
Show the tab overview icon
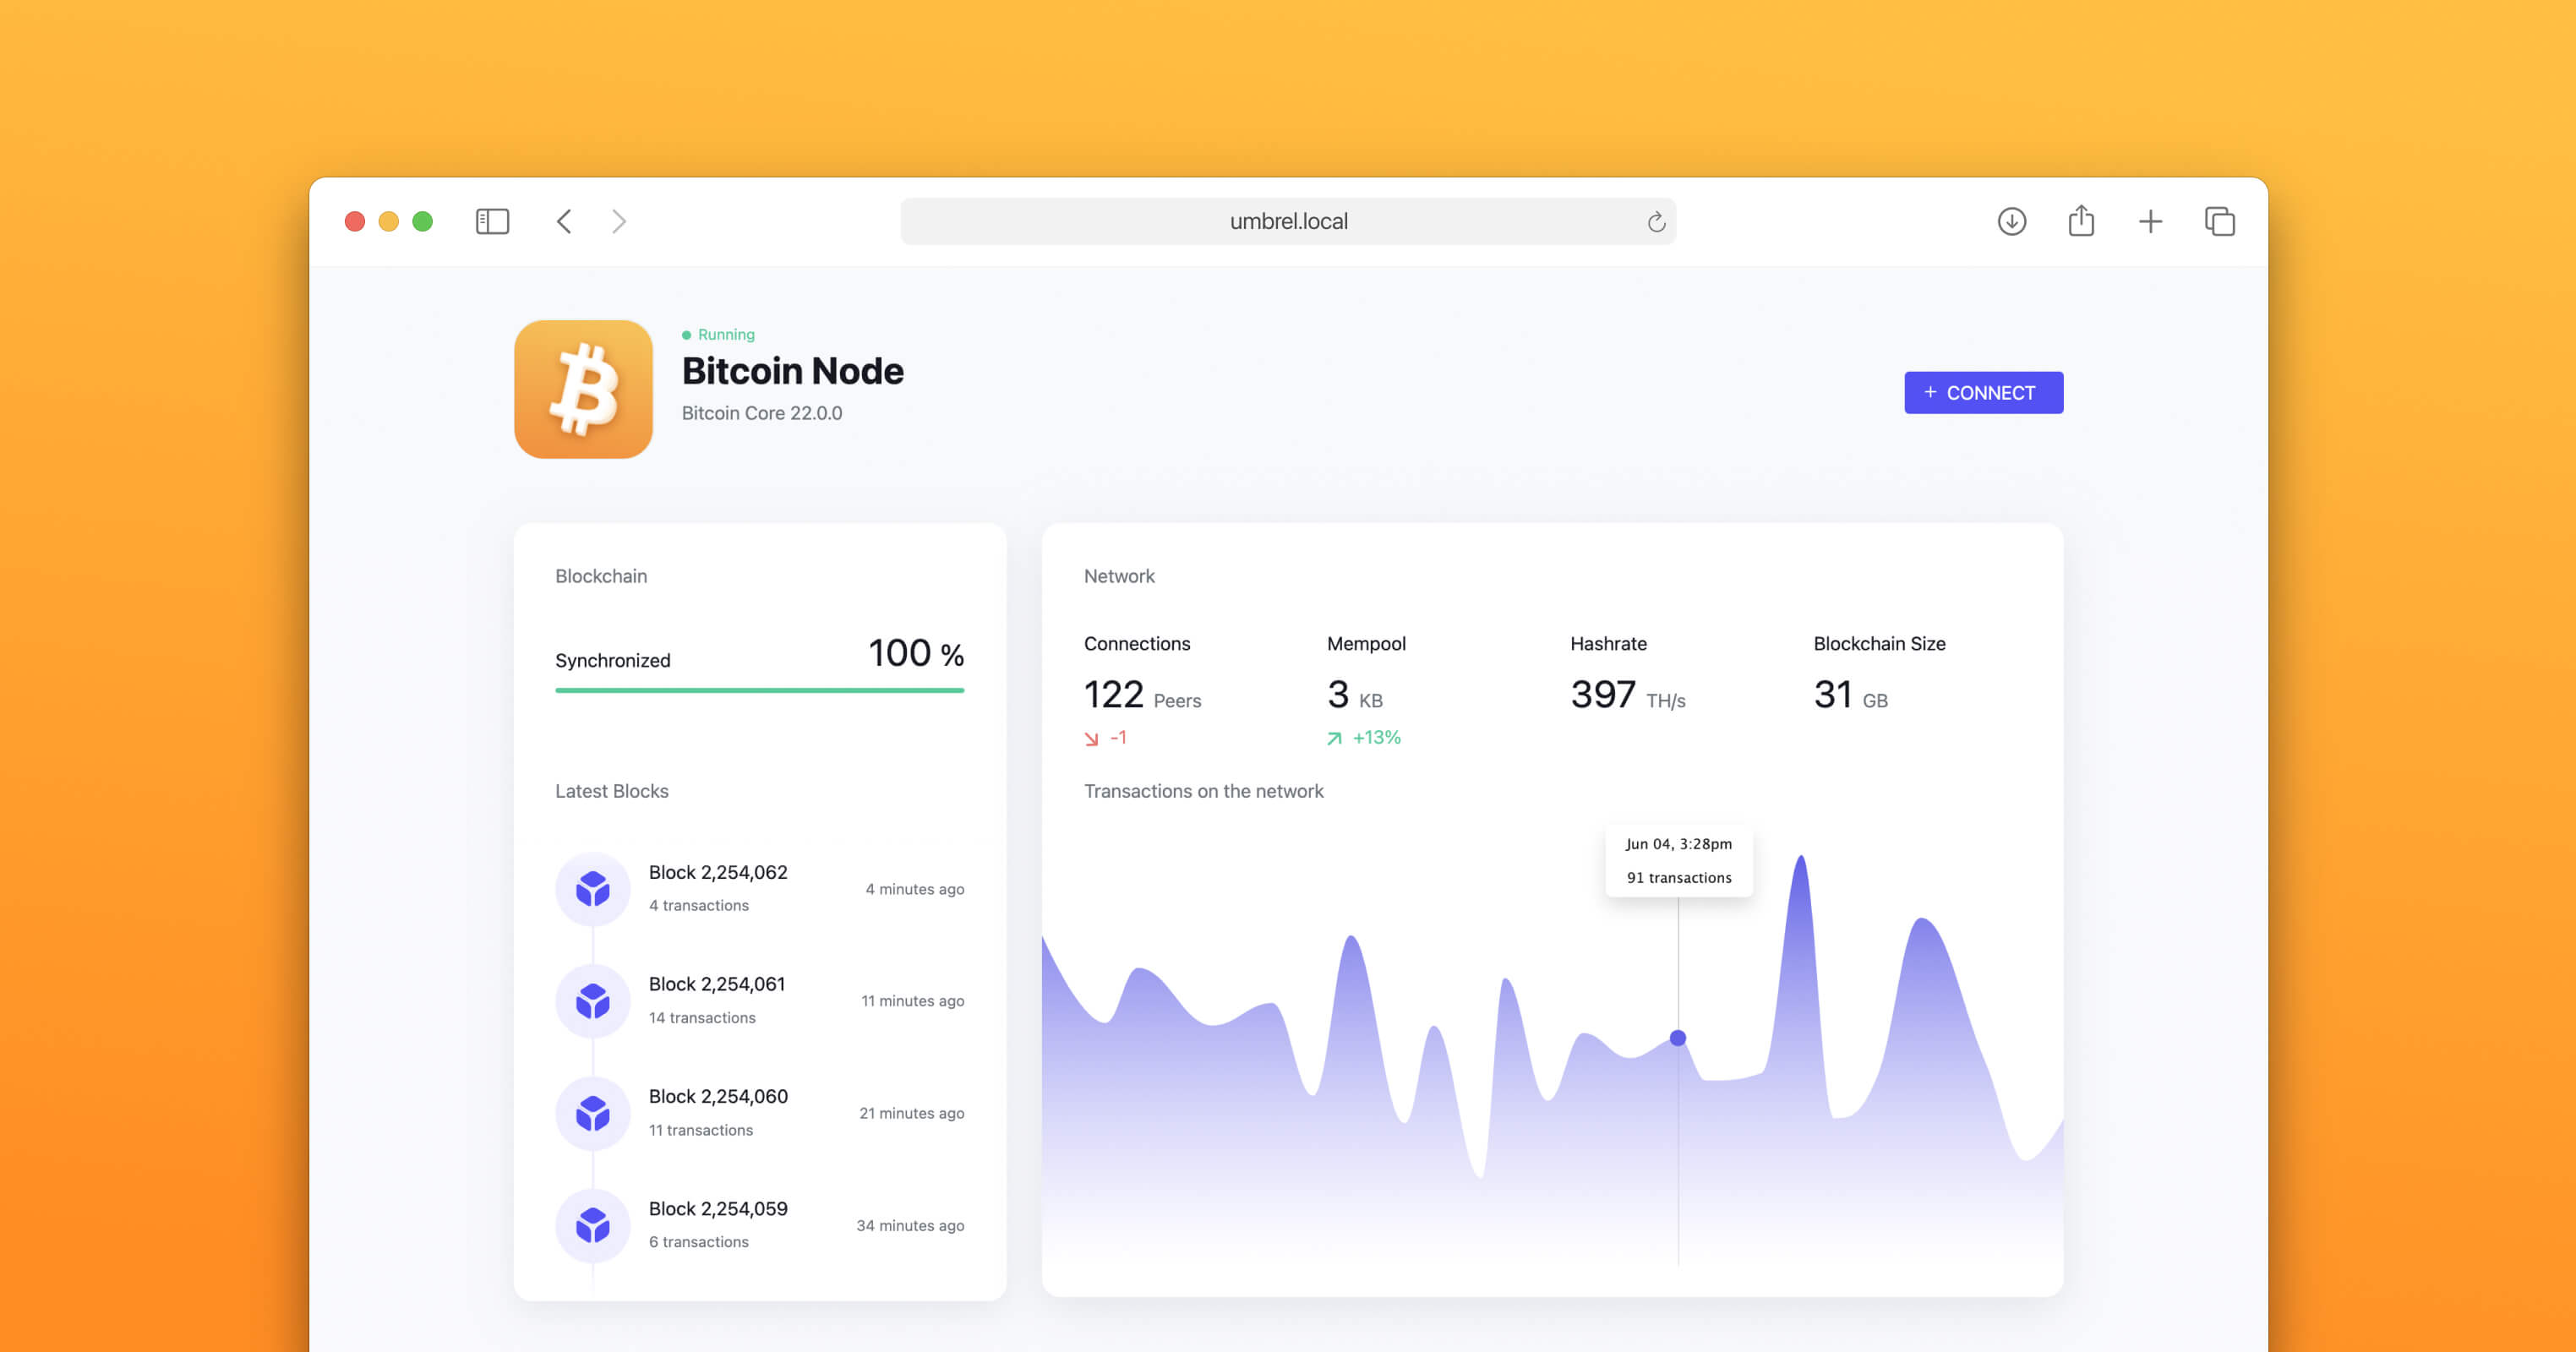point(2220,221)
